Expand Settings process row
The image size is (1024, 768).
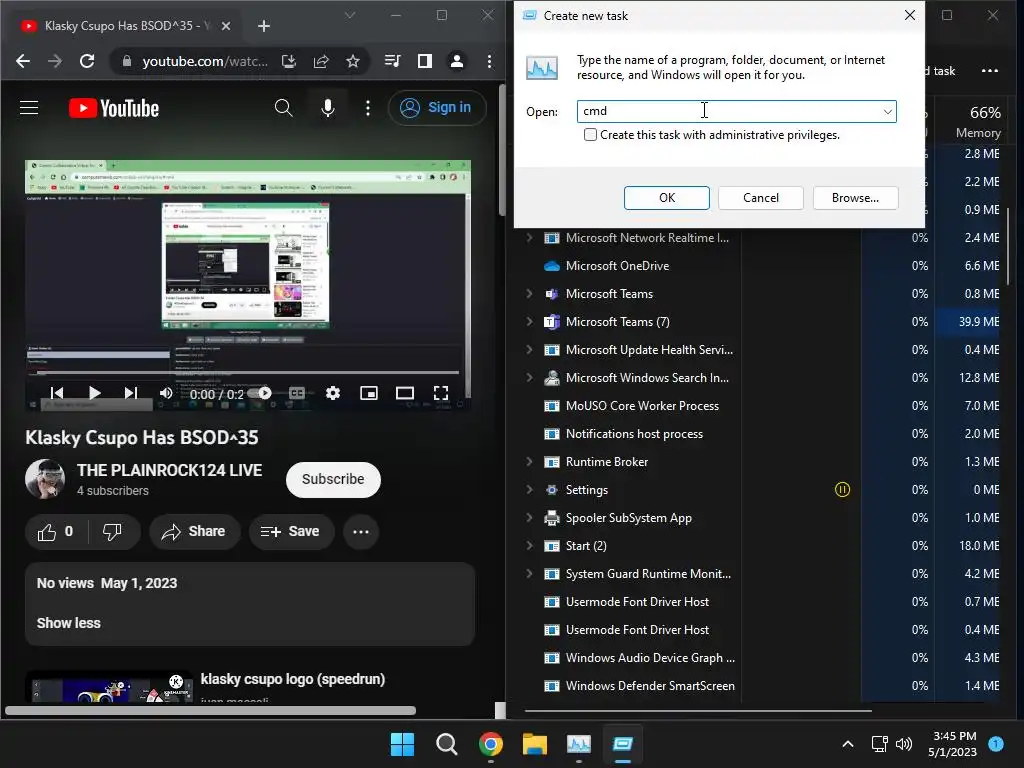point(529,490)
